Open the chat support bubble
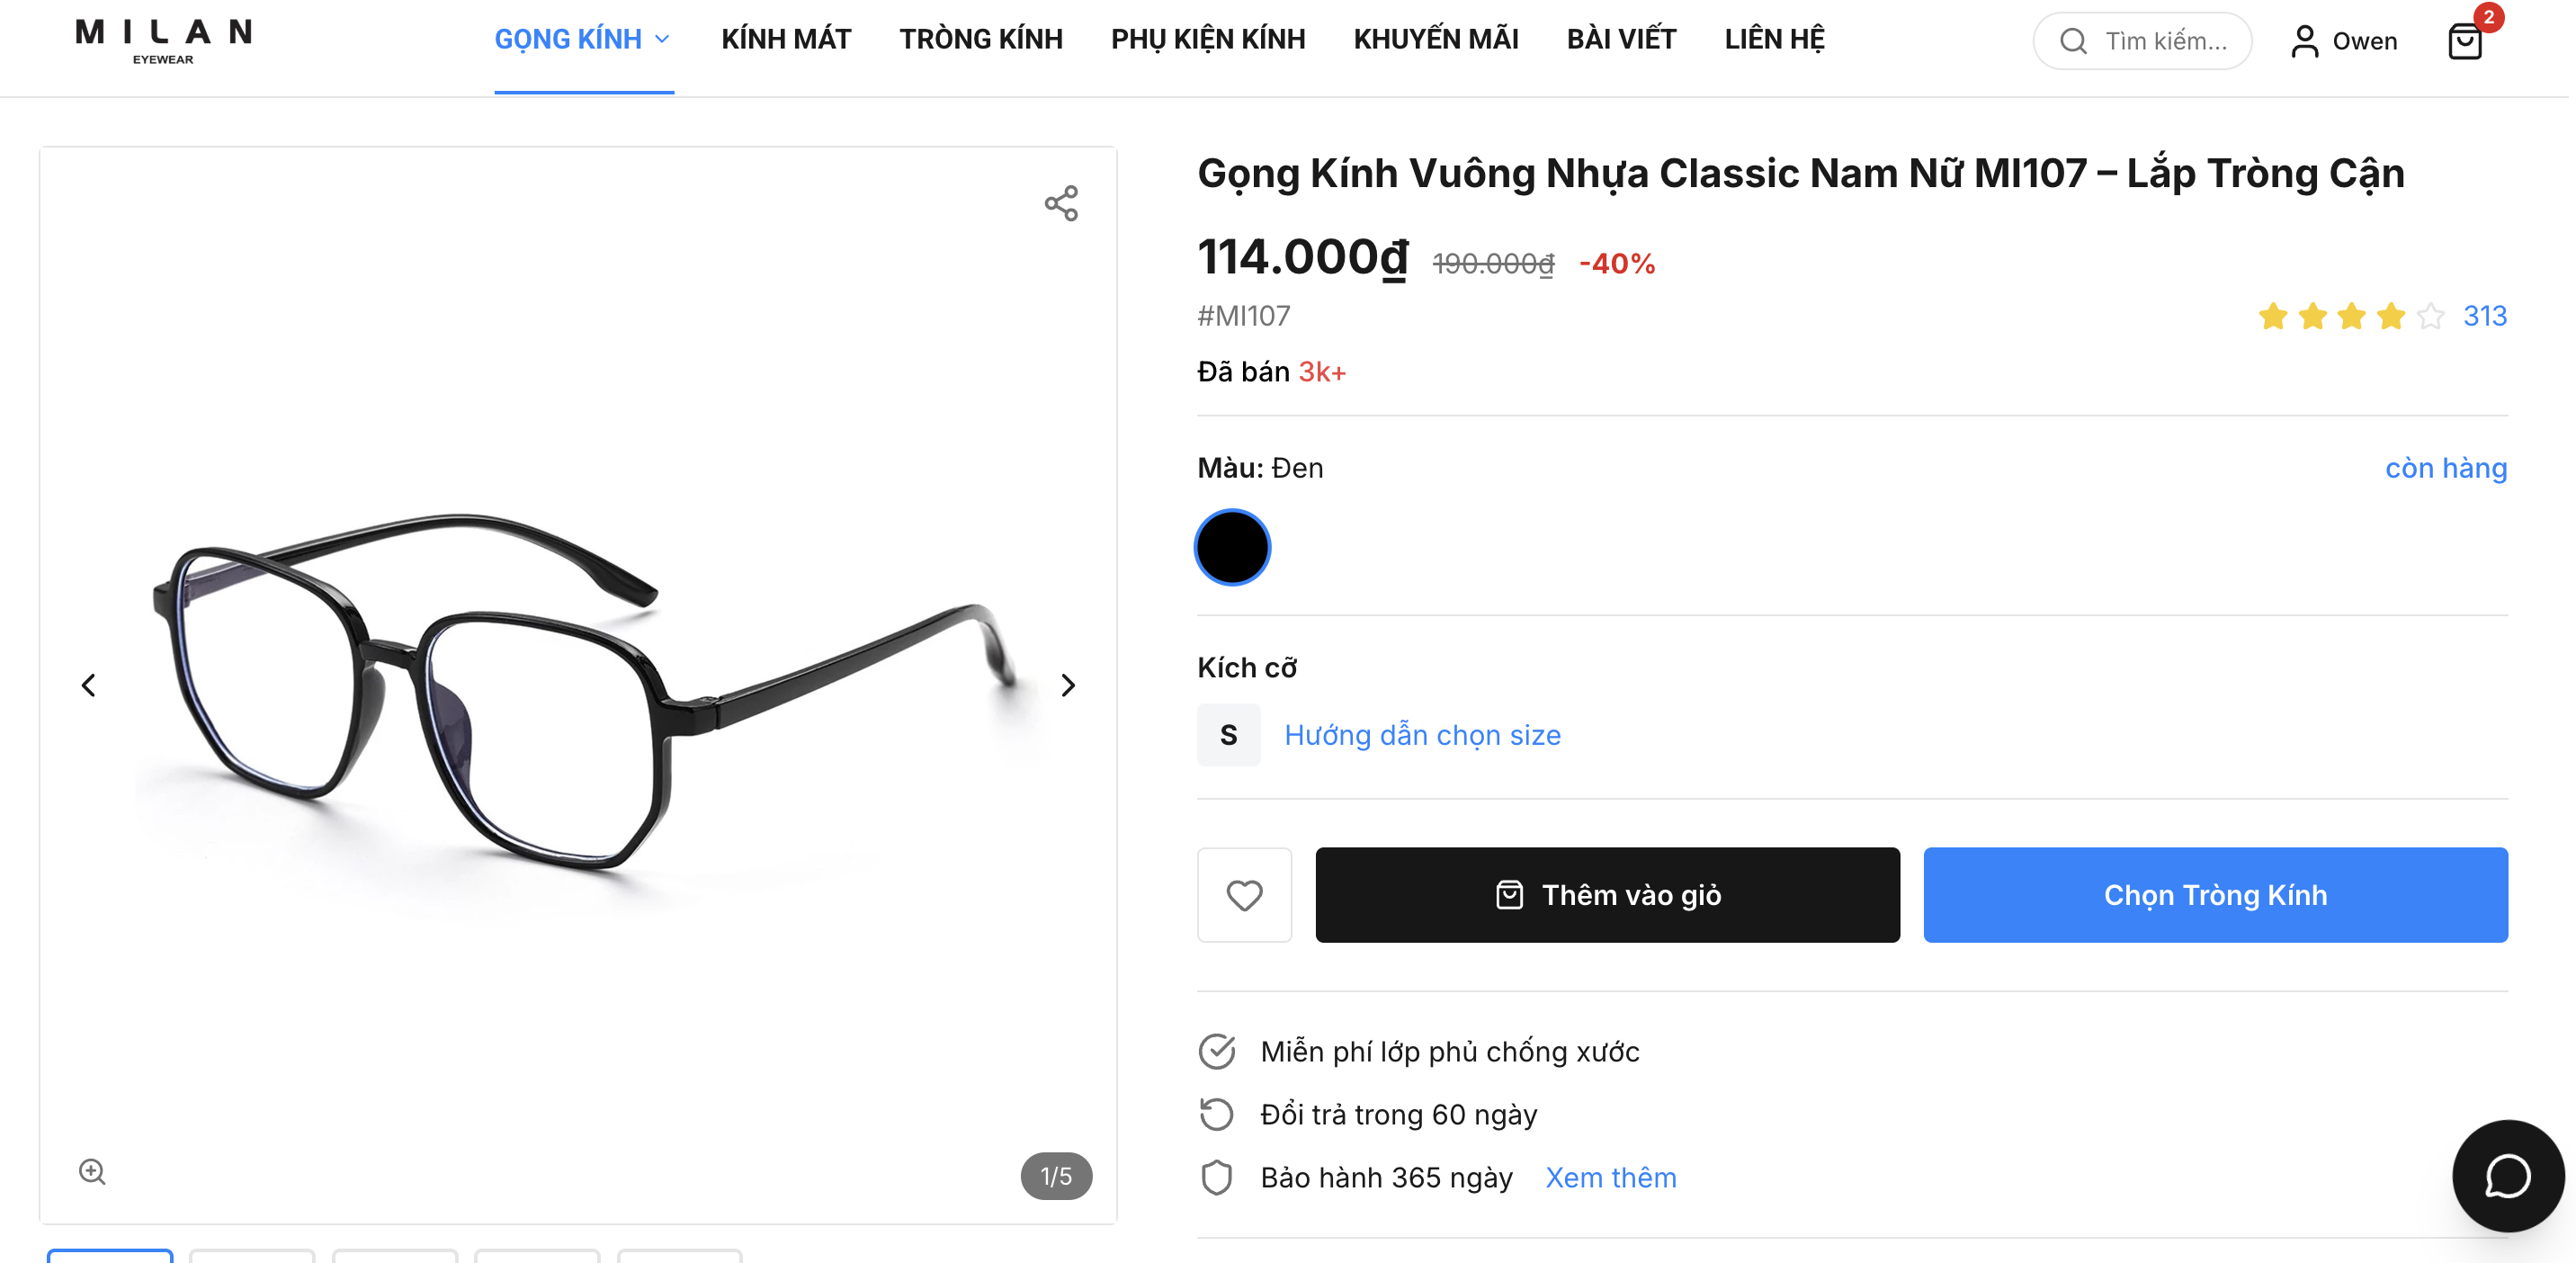Image resolution: width=2576 pixels, height=1263 pixels. click(2506, 1175)
